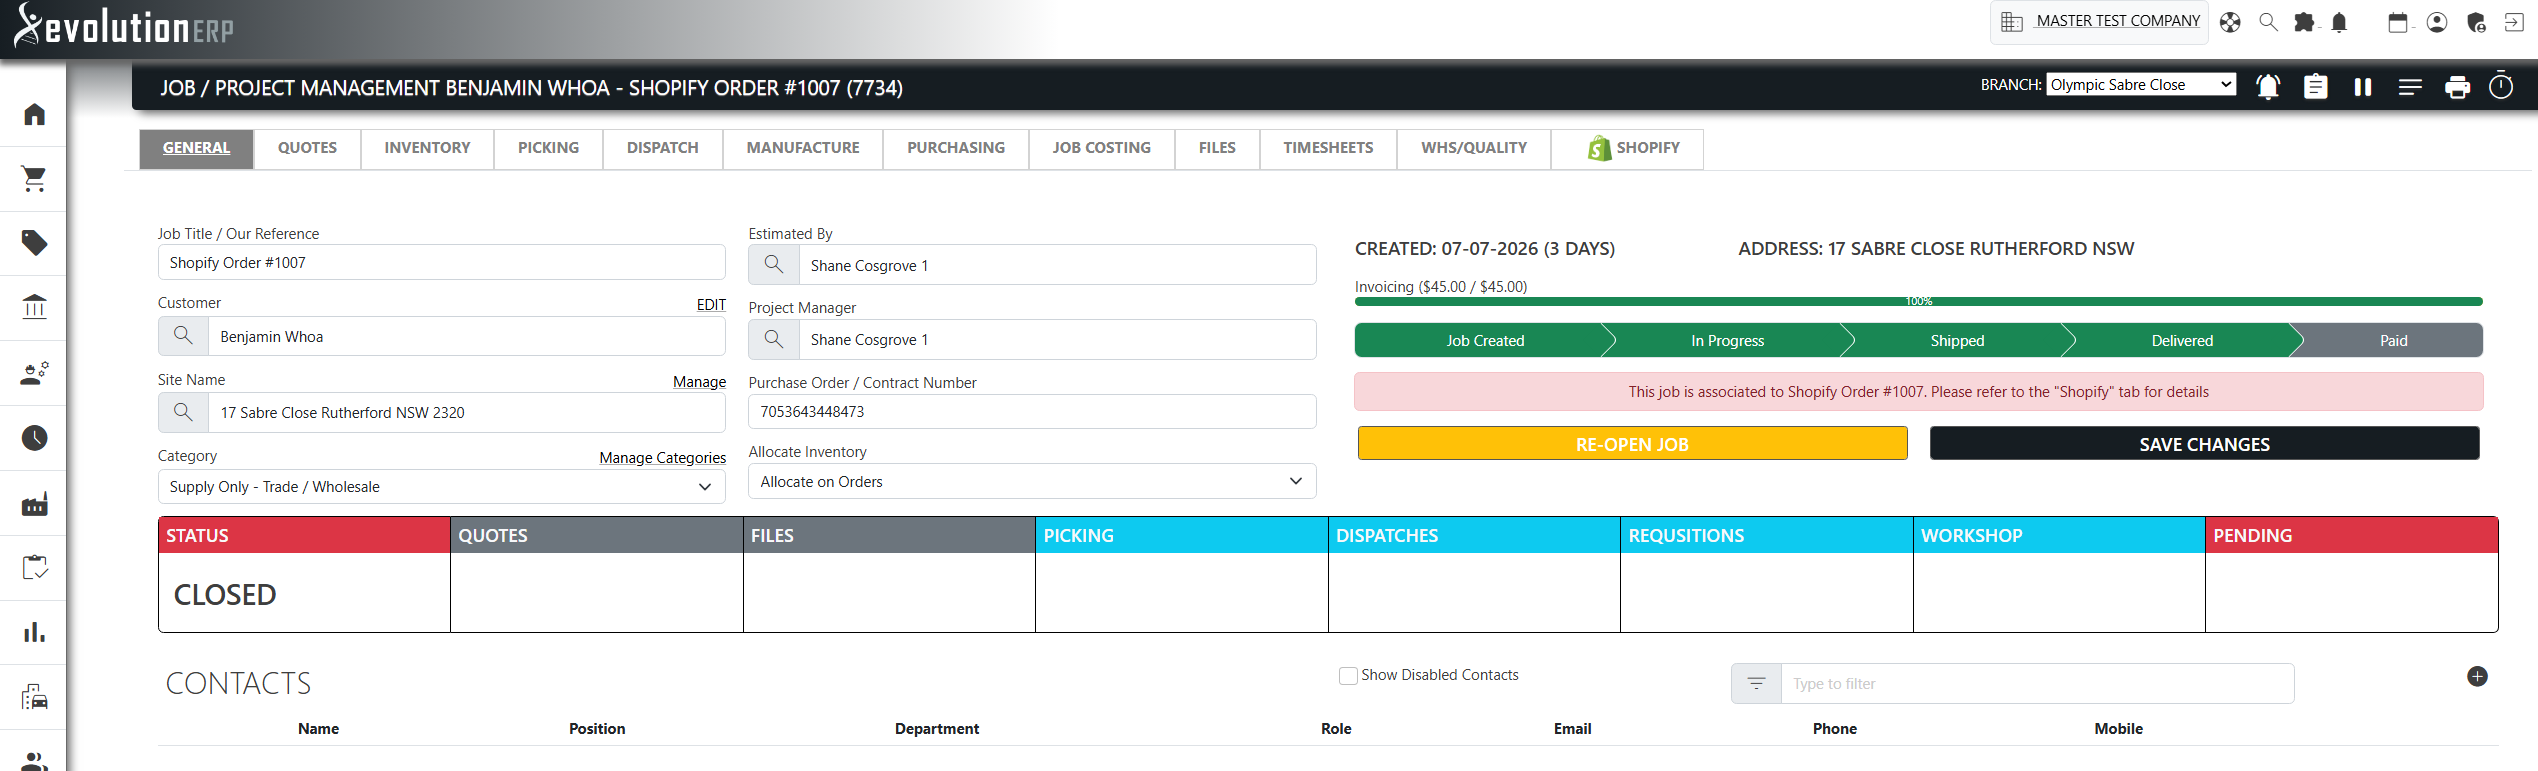Click the Paid status stage
The image size is (2538, 771).
[x=2393, y=340]
